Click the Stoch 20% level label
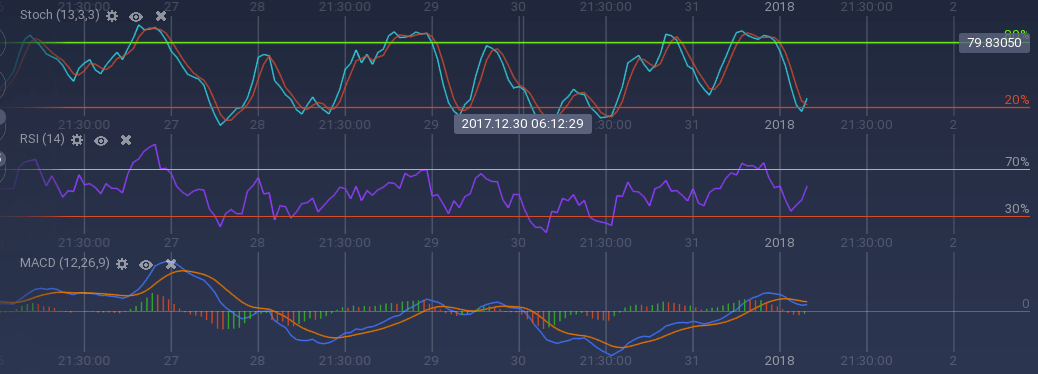 (x=1017, y=100)
